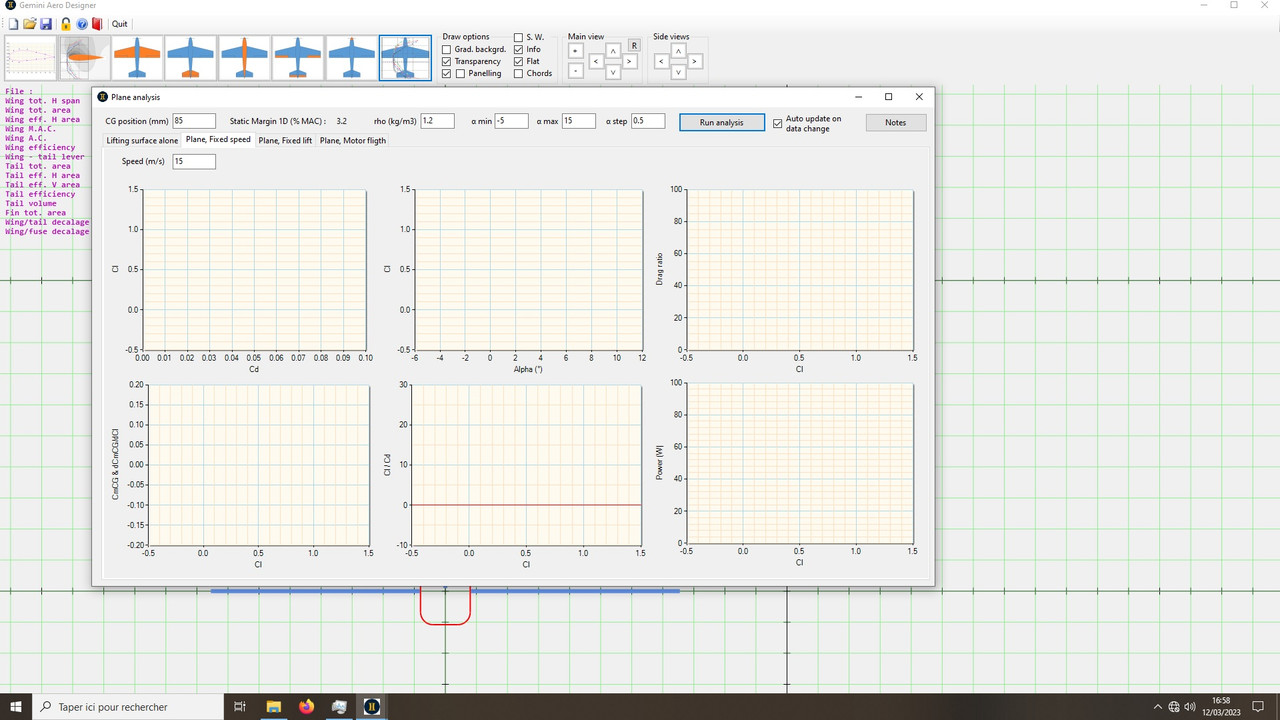Click the Run analysis button
The height and width of the screenshot is (720, 1280).
[x=722, y=122]
